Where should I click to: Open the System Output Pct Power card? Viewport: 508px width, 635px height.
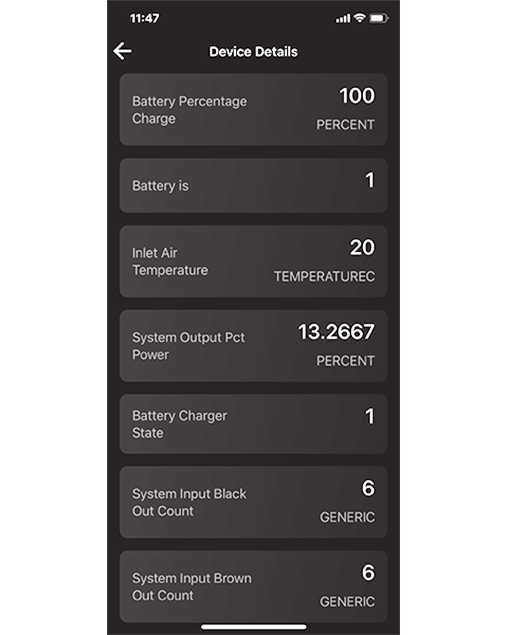point(254,346)
